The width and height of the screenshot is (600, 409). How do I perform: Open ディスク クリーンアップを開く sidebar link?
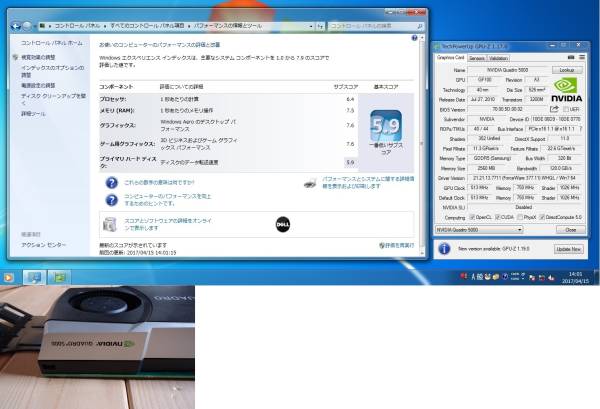coord(53,99)
